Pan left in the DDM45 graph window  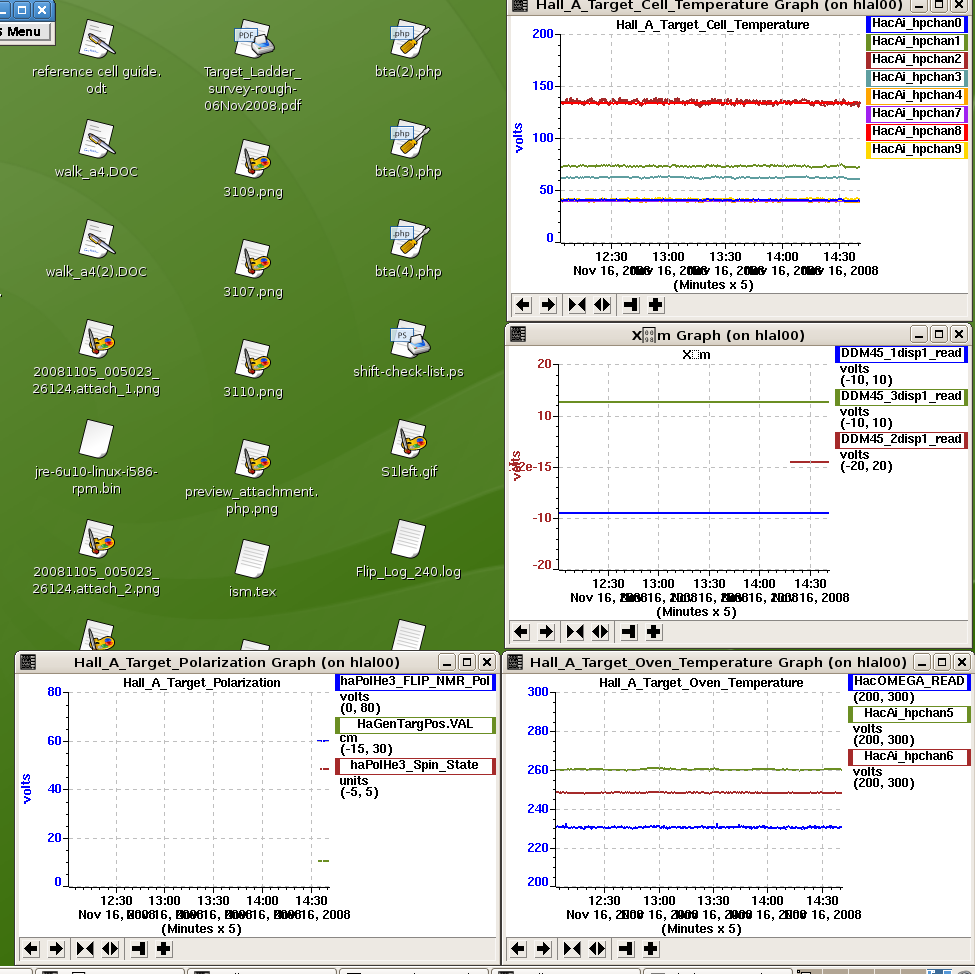(x=521, y=632)
